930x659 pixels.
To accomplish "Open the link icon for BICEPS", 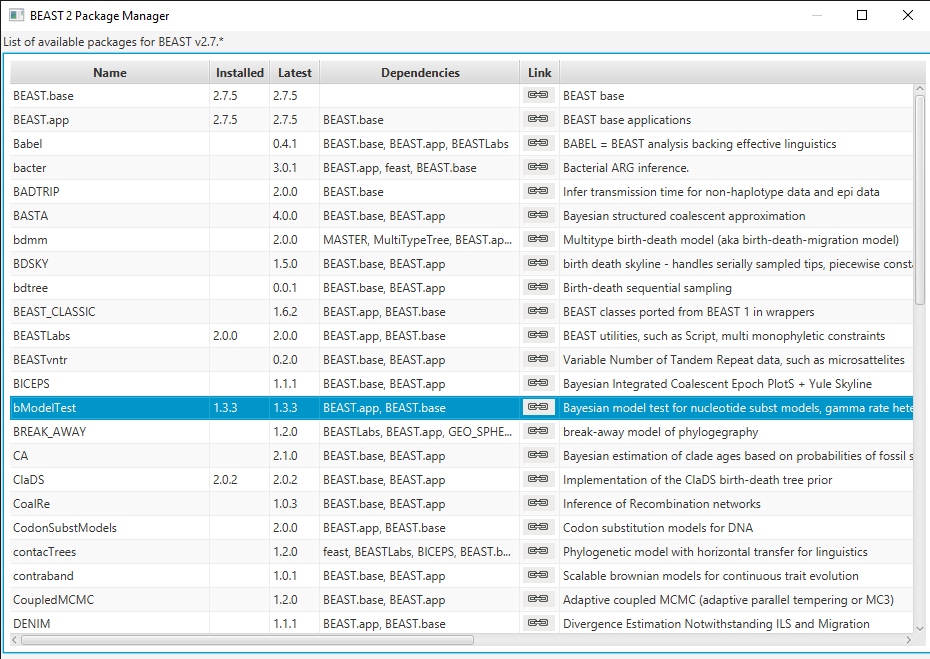I will [x=538, y=383].
